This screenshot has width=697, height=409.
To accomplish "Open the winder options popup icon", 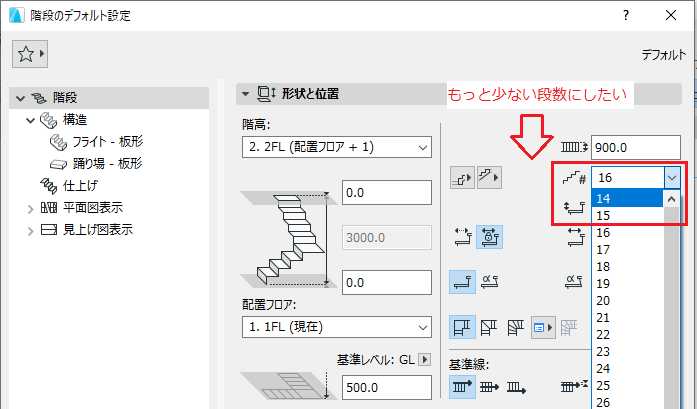I will click(543, 328).
